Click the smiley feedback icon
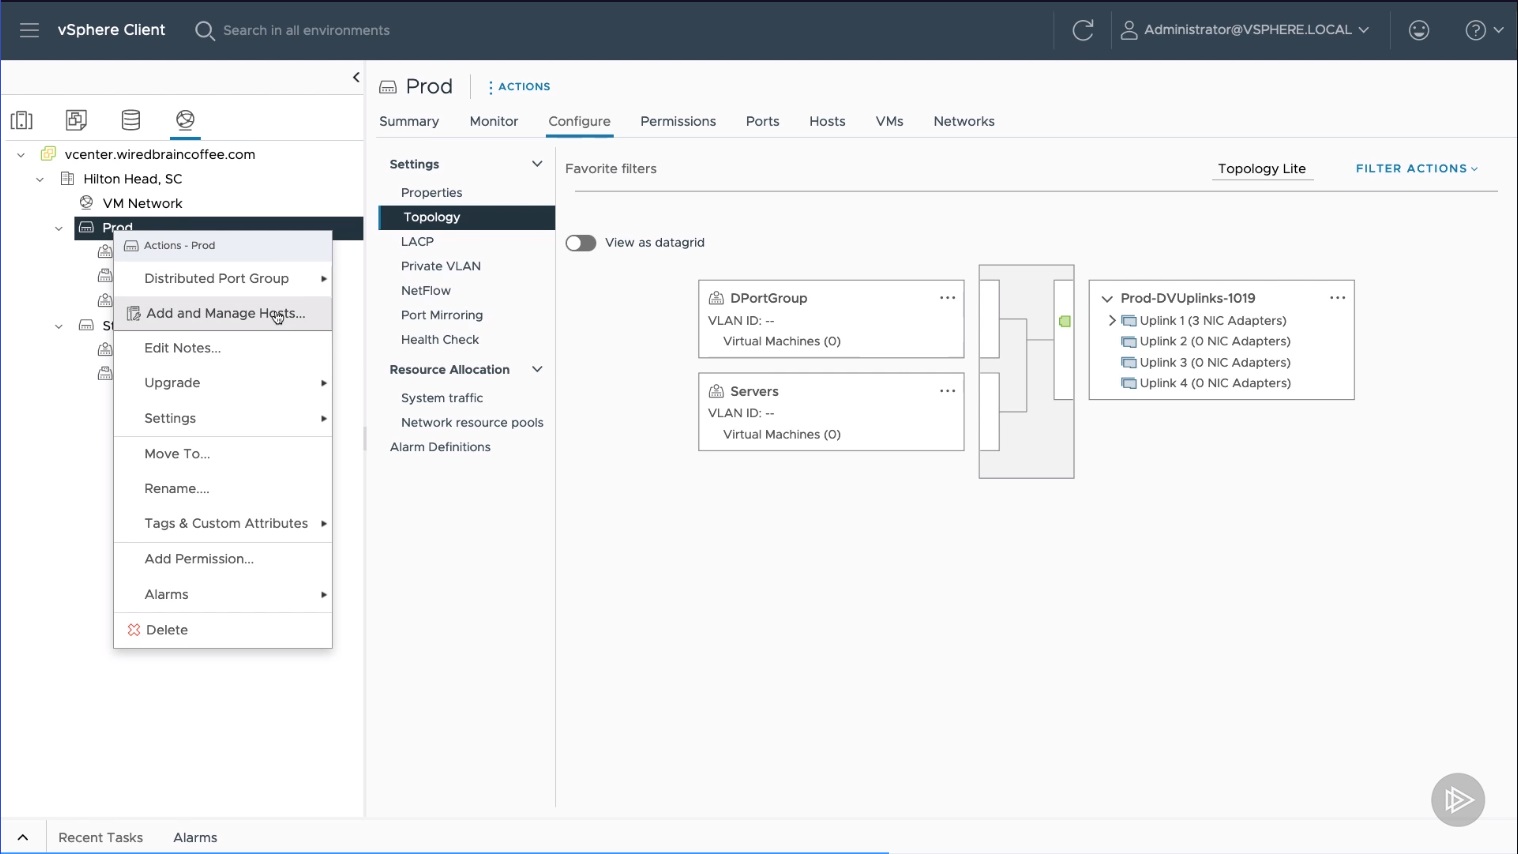The width and height of the screenshot is (1518, 854). coord(1418,30)
